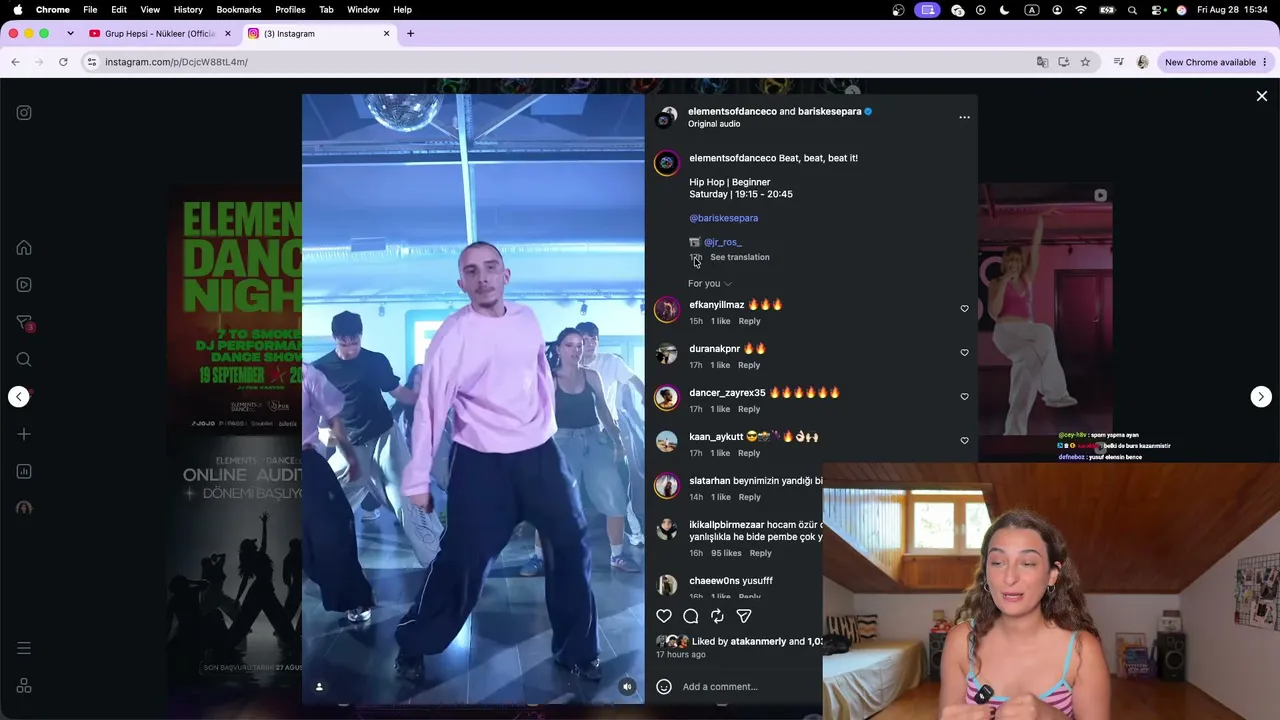The image size is (1280, 720).
Task: Open a new Chrome tab
Action: pyautogui.click(x=410, y=34)
